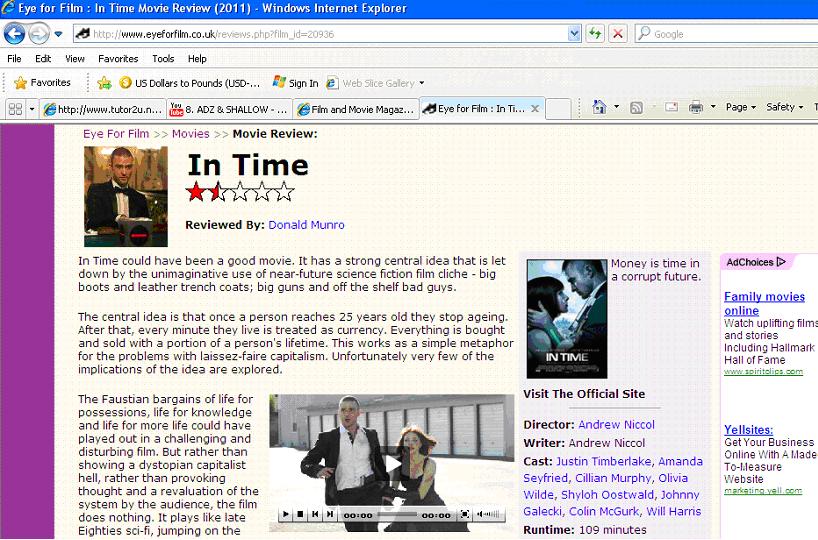The width and height of the screenshot is (818, 540).
Task: Click the red Stop loading icon
Action: (x=618, y=34)
